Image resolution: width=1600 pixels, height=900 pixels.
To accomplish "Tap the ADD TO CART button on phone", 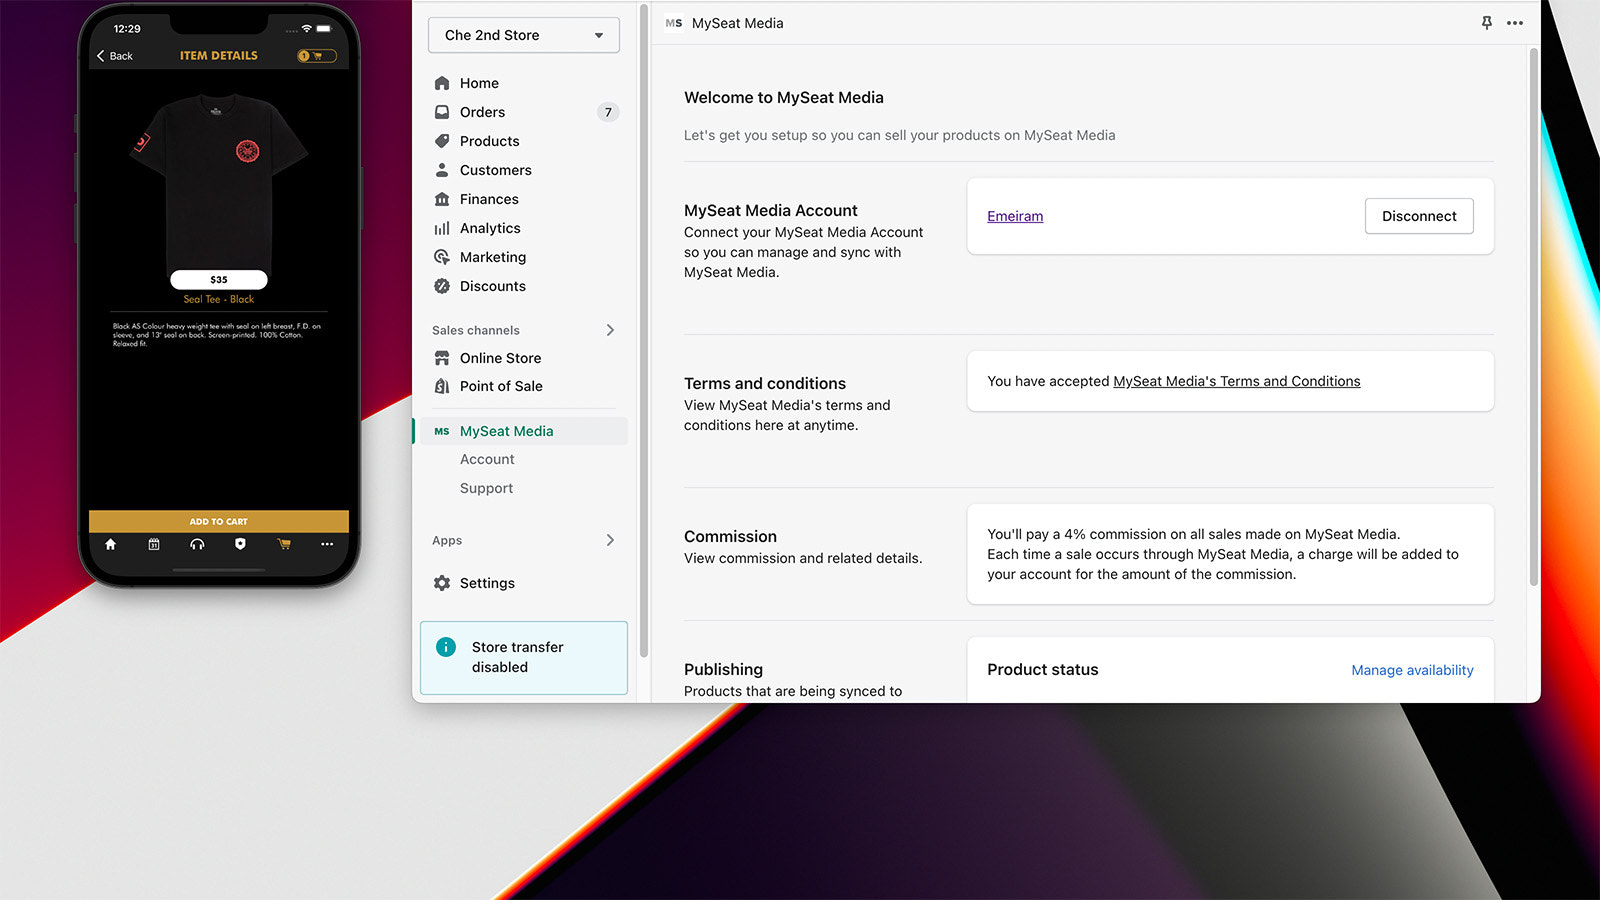I will (219, 521).
